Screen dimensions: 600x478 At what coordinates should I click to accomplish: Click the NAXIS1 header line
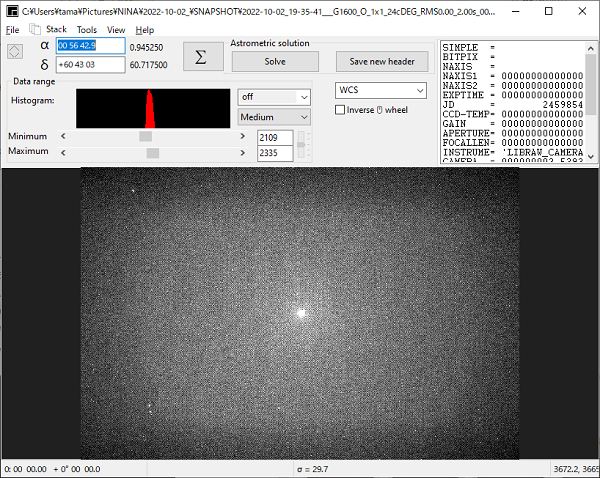click(513, 76)
